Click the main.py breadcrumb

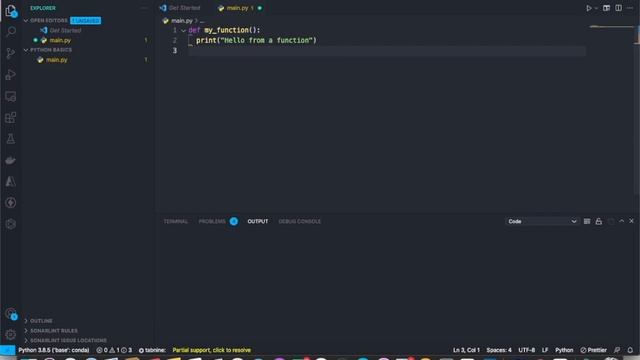coord(181,21)
